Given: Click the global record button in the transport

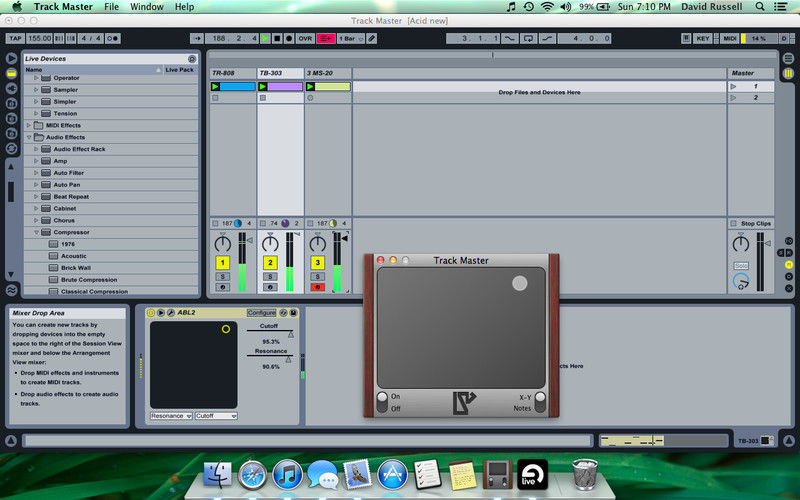Looking at the screenshot, I should pos(289,38).
